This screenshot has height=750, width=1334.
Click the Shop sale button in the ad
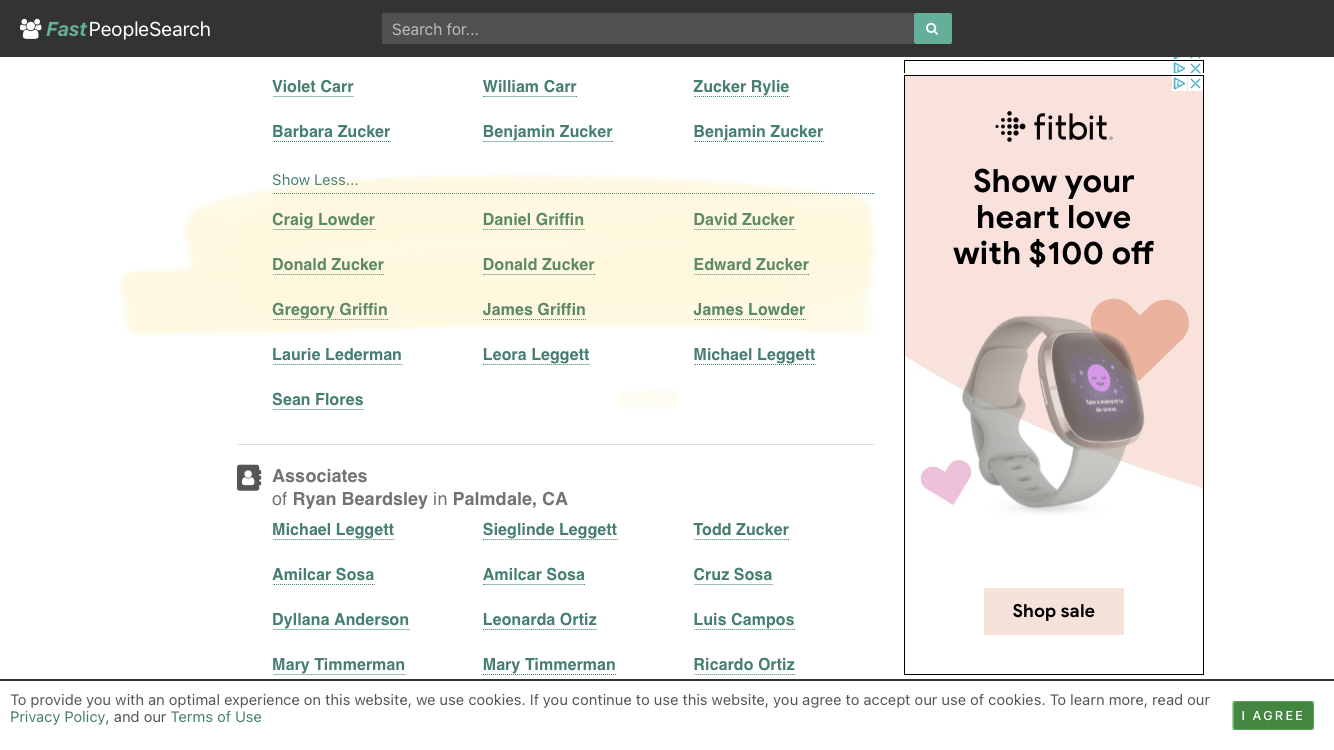tap(1054, 611)
